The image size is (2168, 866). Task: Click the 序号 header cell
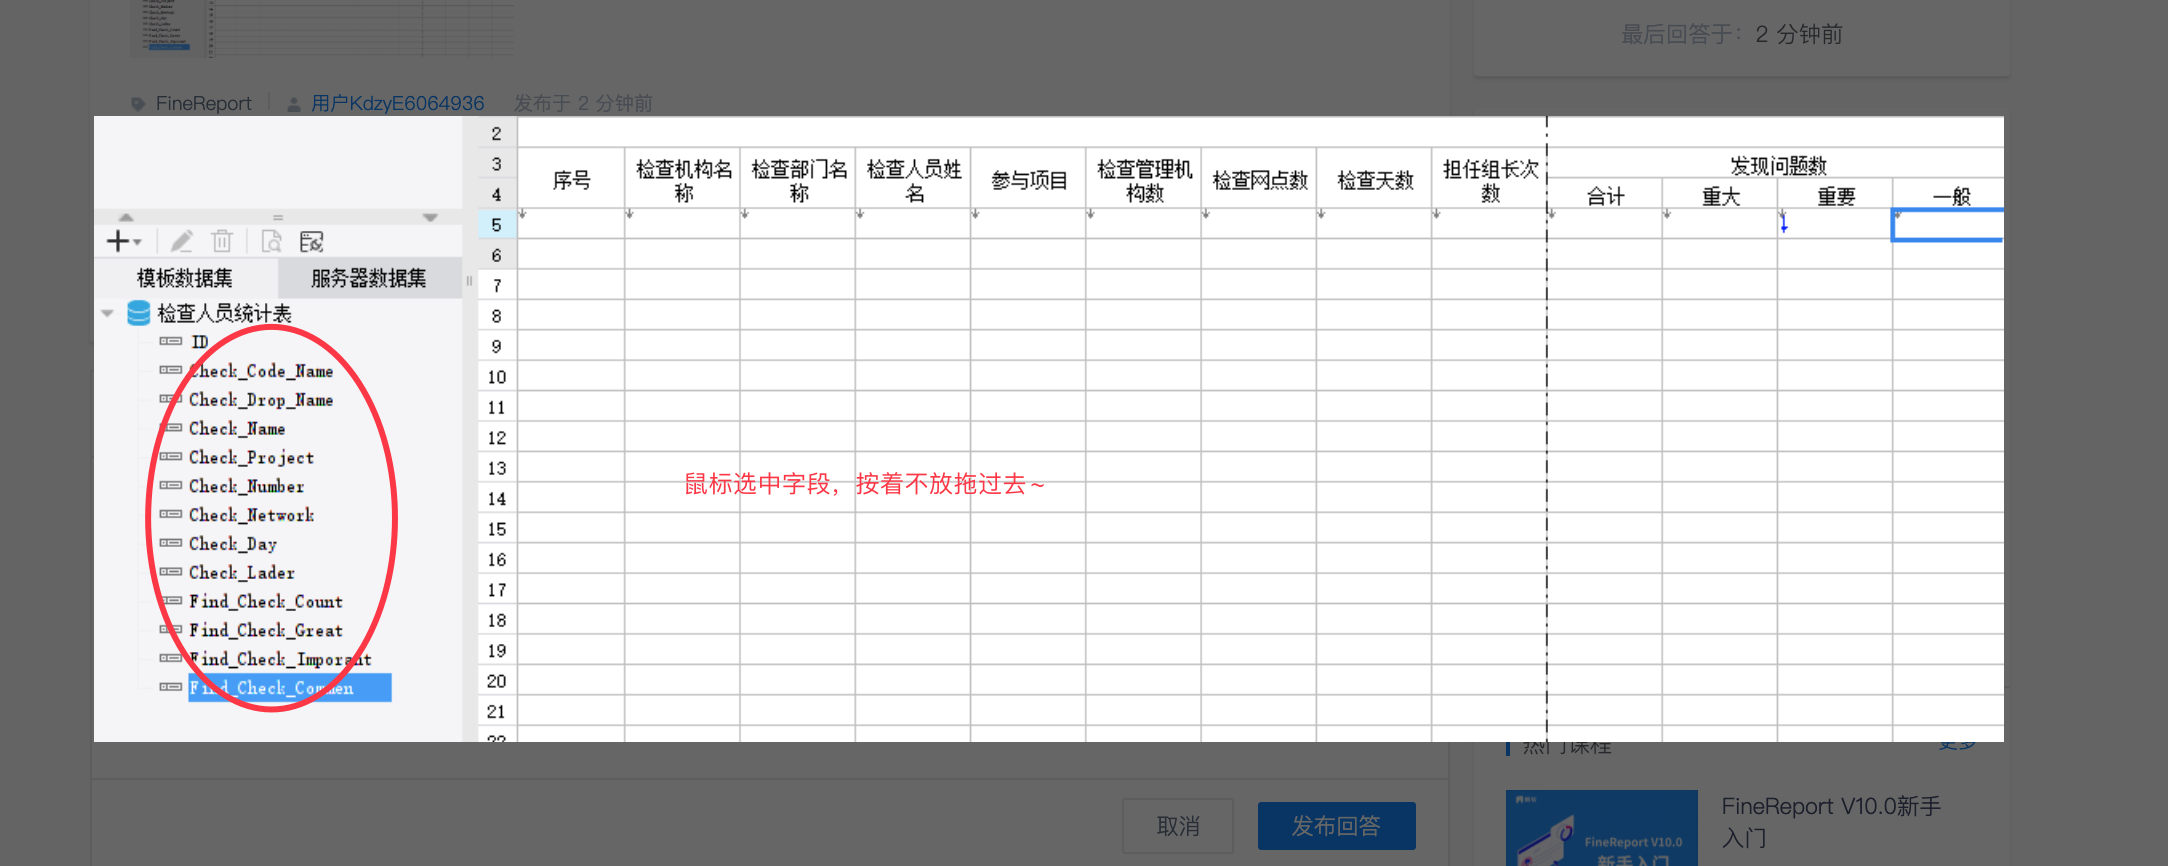571,180
